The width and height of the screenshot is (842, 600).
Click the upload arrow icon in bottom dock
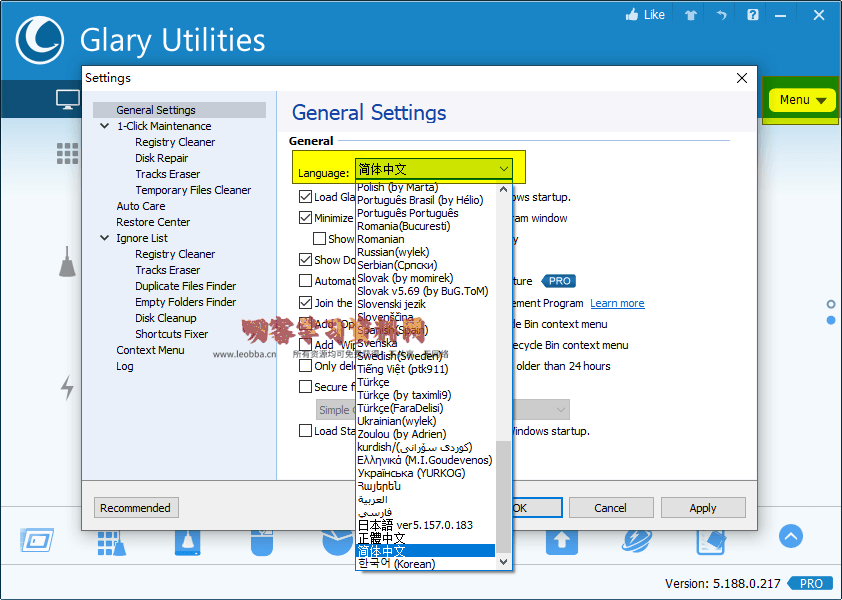click(x=561, y=540)
